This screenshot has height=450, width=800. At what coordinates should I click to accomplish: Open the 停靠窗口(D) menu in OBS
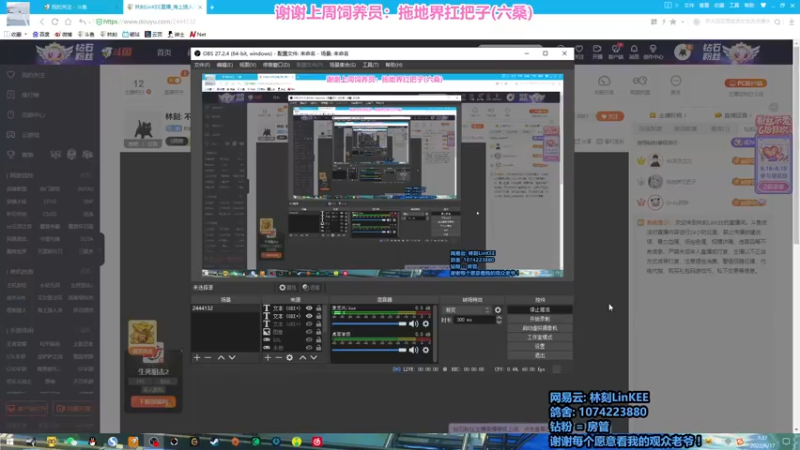276,65
